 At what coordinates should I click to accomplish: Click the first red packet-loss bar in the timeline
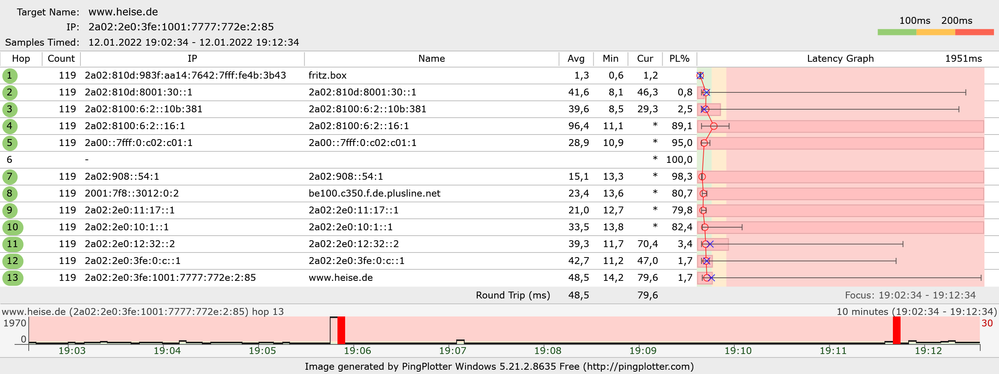coord(341,330)
